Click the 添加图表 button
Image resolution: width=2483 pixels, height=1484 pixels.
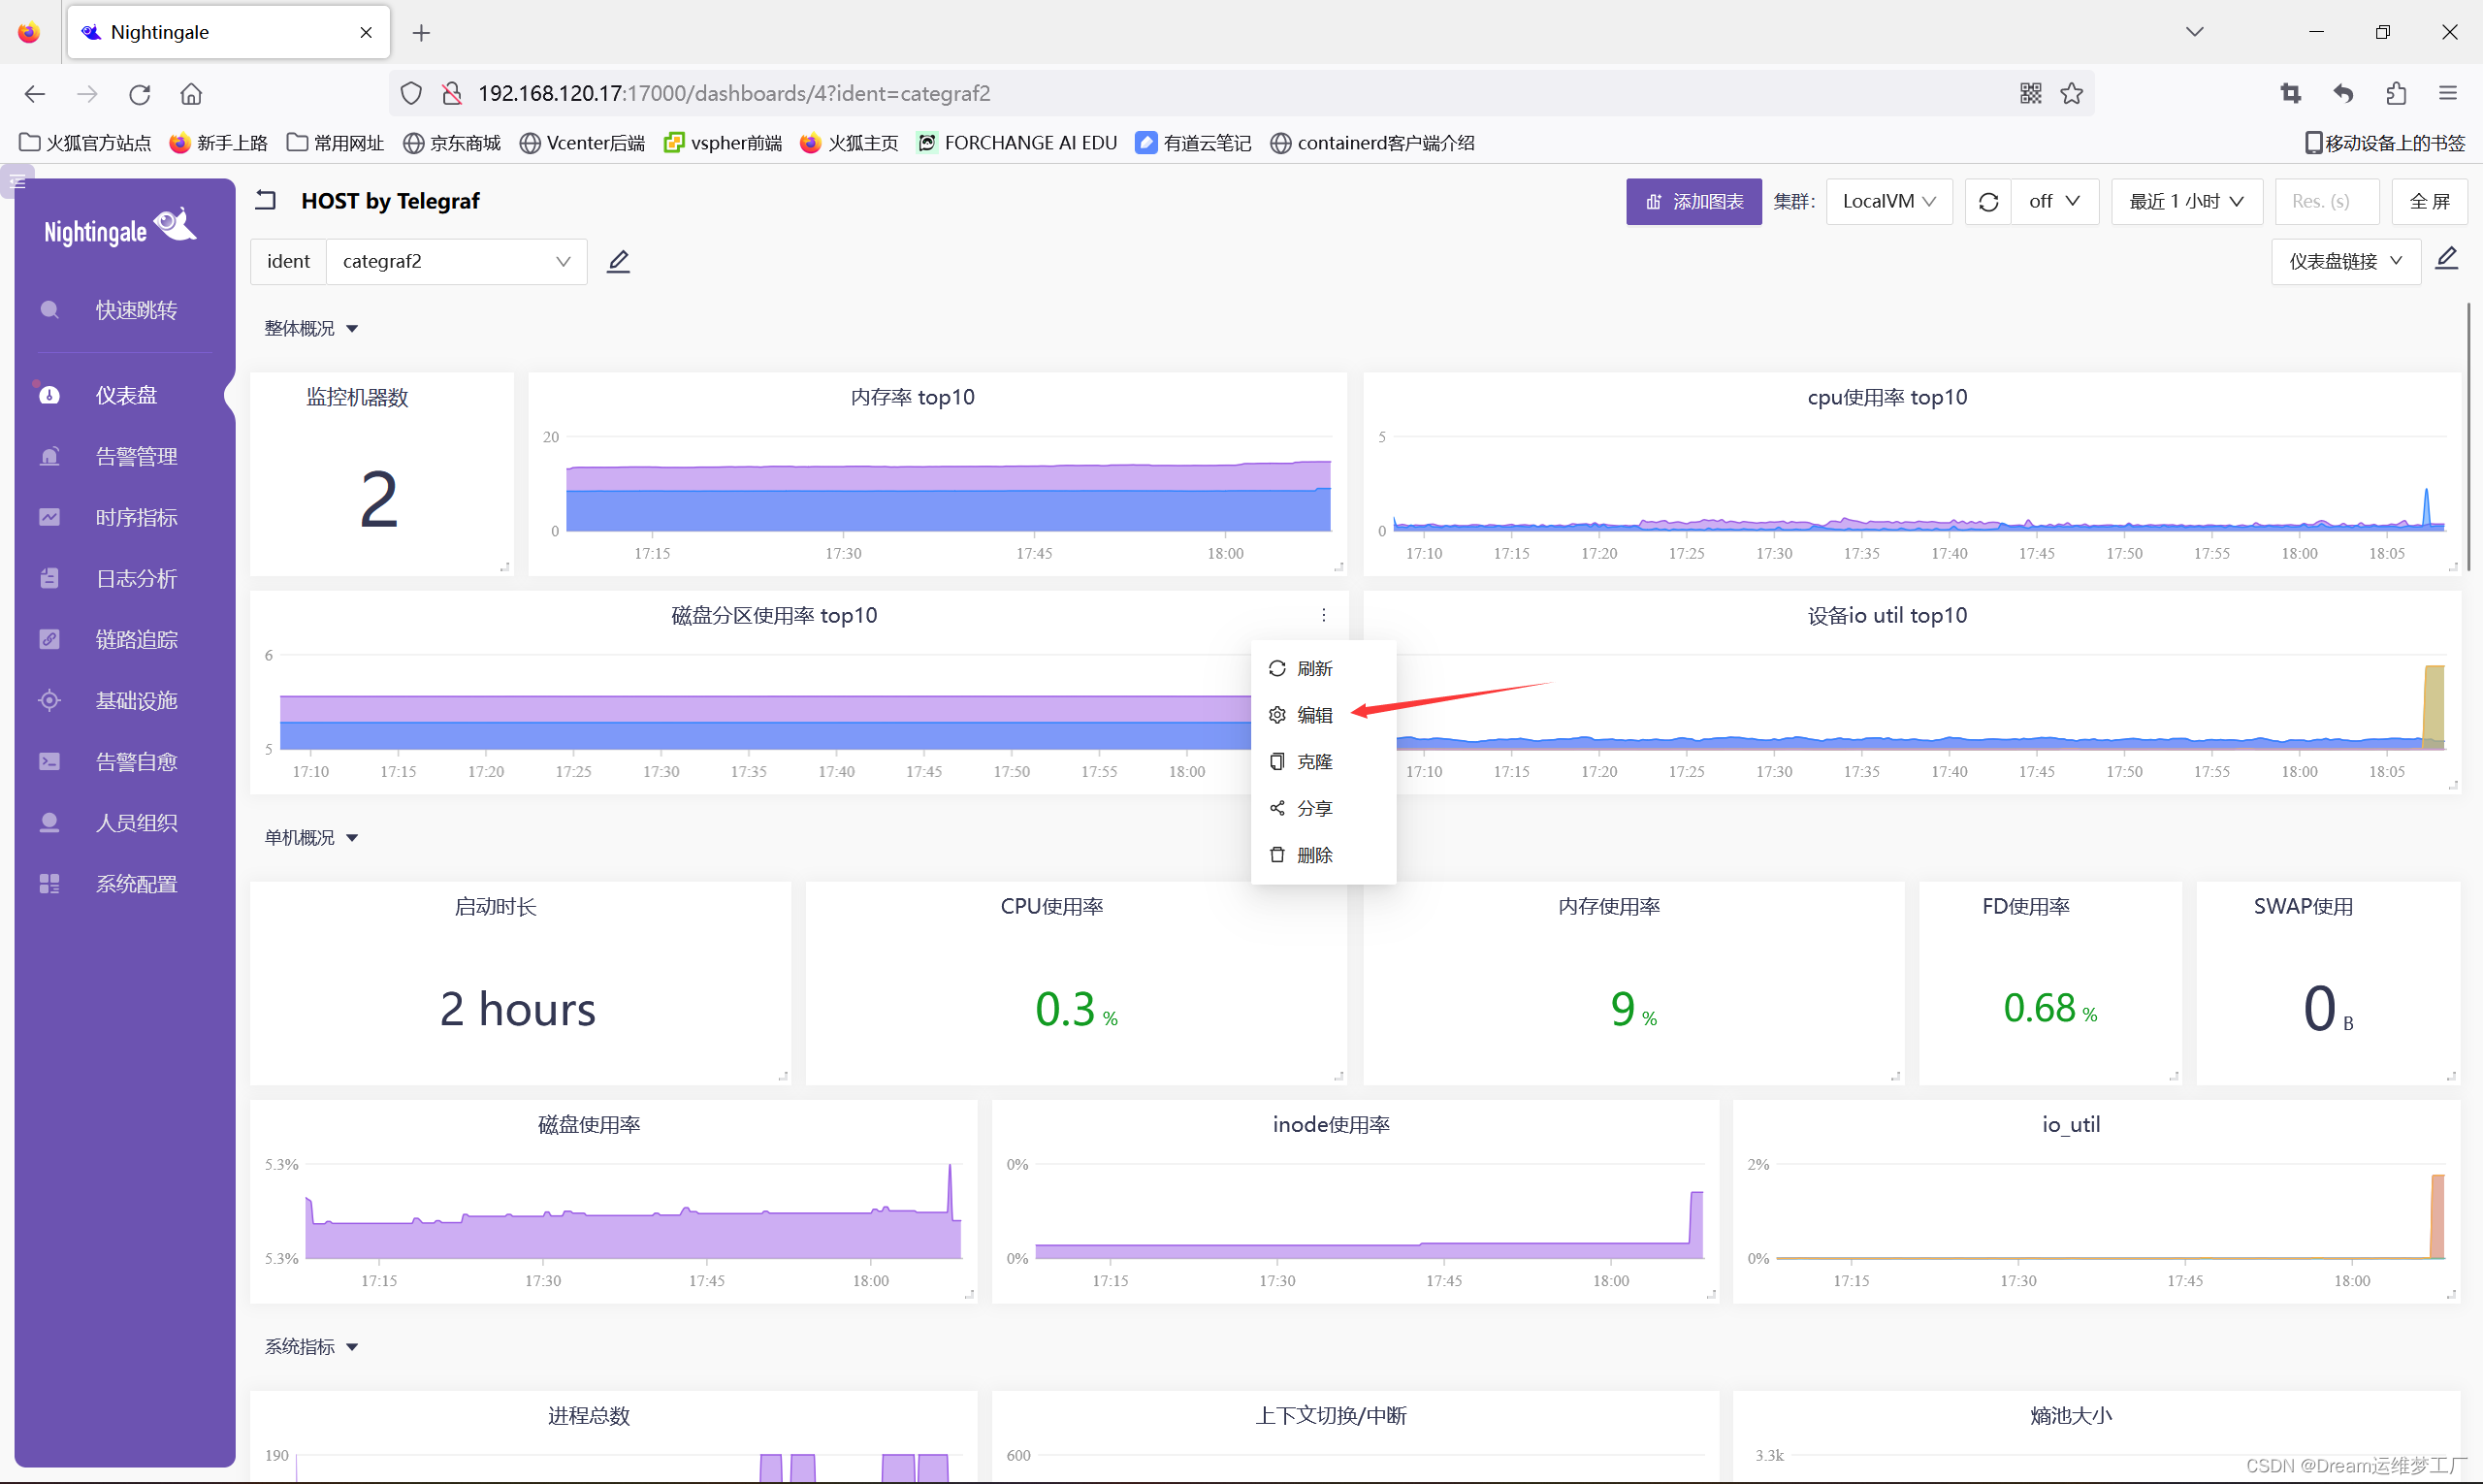click(1693, 202)
